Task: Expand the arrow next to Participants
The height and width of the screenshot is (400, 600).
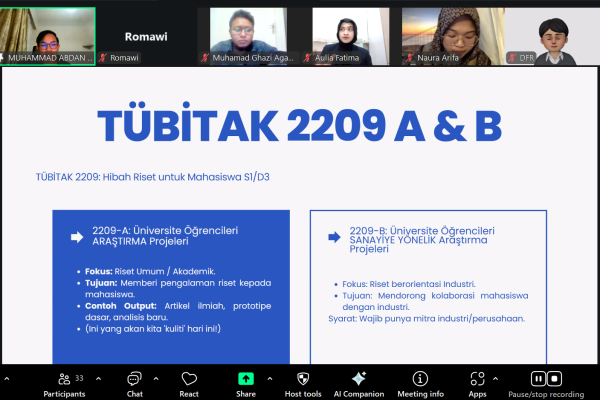Action: click(98, 378)
